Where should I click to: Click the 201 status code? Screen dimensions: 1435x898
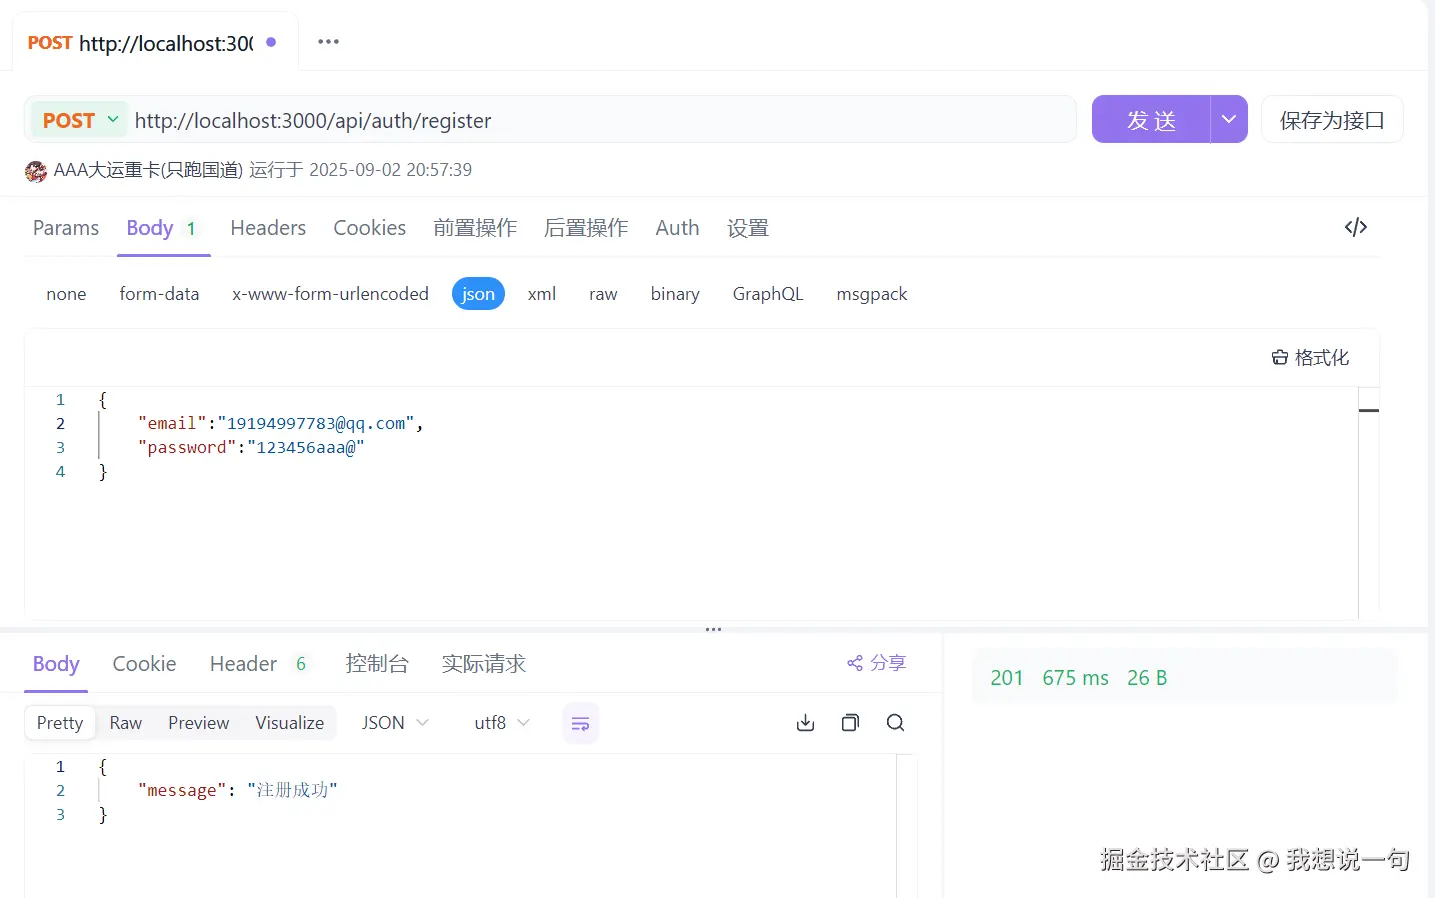(1007, 678)
